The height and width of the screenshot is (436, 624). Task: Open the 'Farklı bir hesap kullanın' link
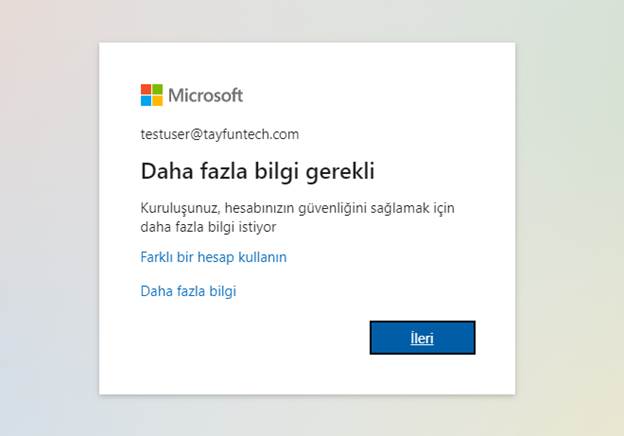tap(214, 257)
